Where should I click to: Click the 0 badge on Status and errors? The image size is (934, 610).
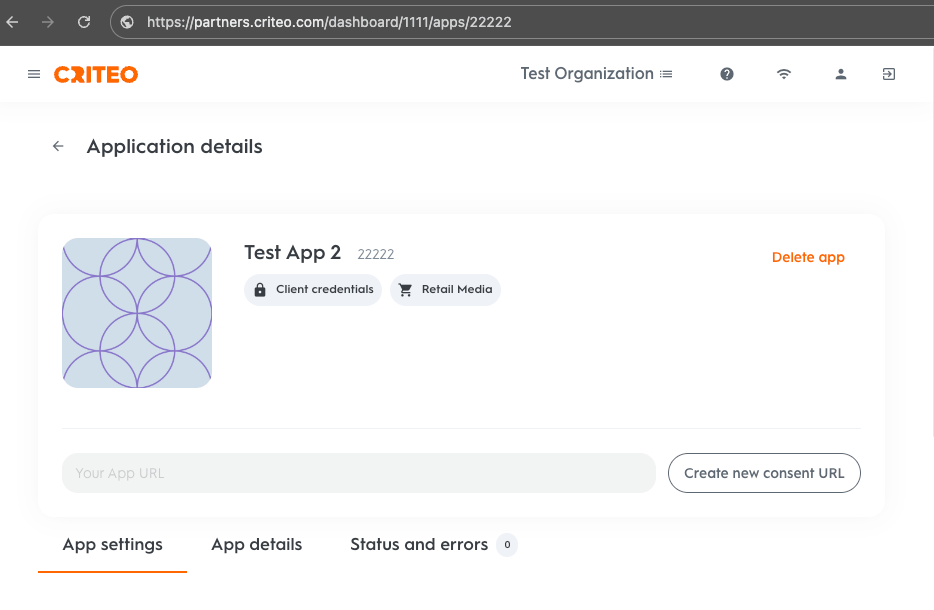point(507,544)
